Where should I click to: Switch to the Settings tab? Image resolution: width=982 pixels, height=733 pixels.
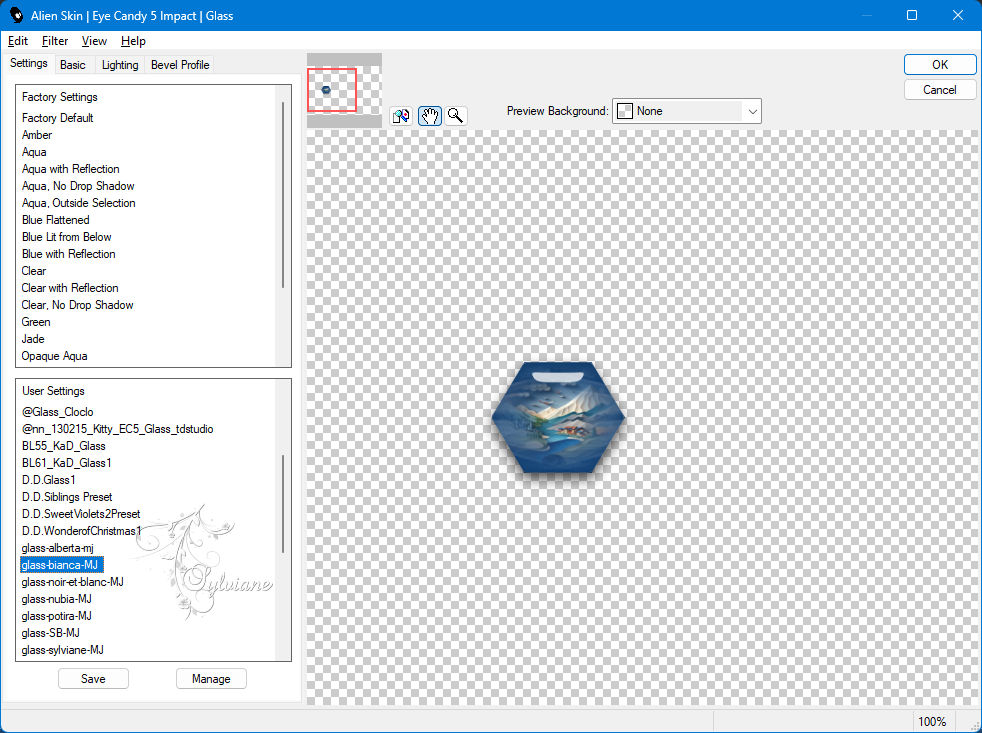pyautogui.click(x=29, y=63)
